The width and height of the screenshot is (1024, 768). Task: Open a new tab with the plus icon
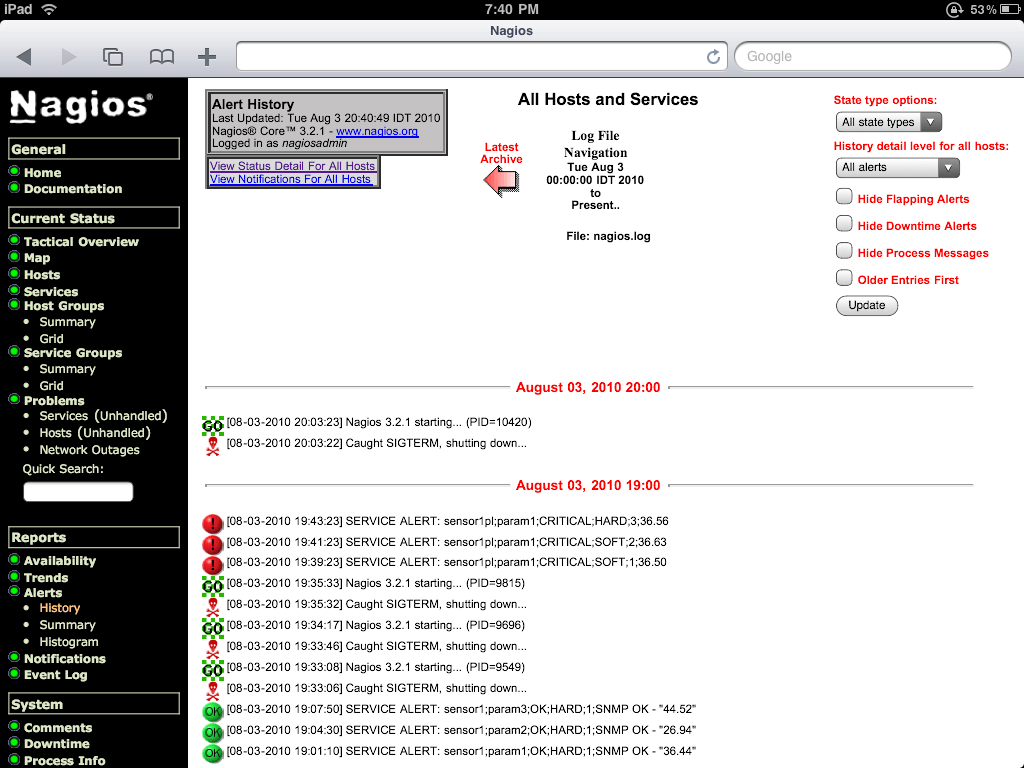pyautogui.click(x=206, y=57)
